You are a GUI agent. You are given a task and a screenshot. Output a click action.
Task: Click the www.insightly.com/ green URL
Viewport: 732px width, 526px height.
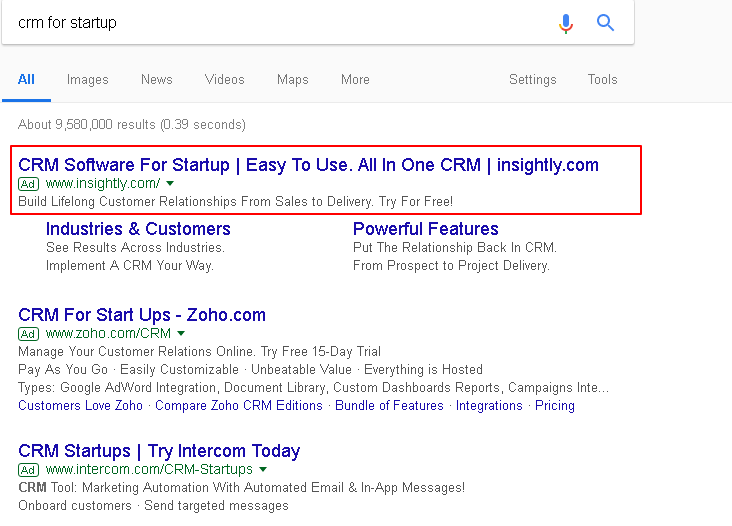[x=103, y=183]
